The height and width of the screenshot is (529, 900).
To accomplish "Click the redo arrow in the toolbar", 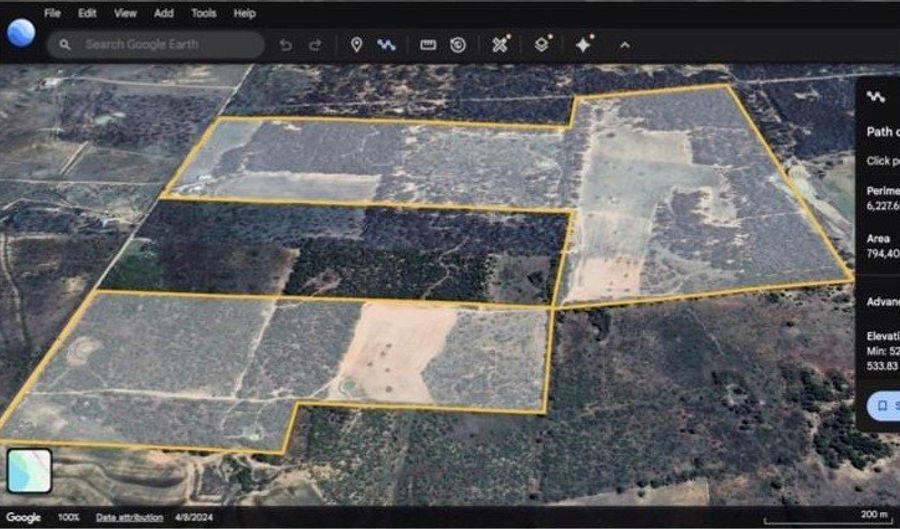I will (315, 45).
